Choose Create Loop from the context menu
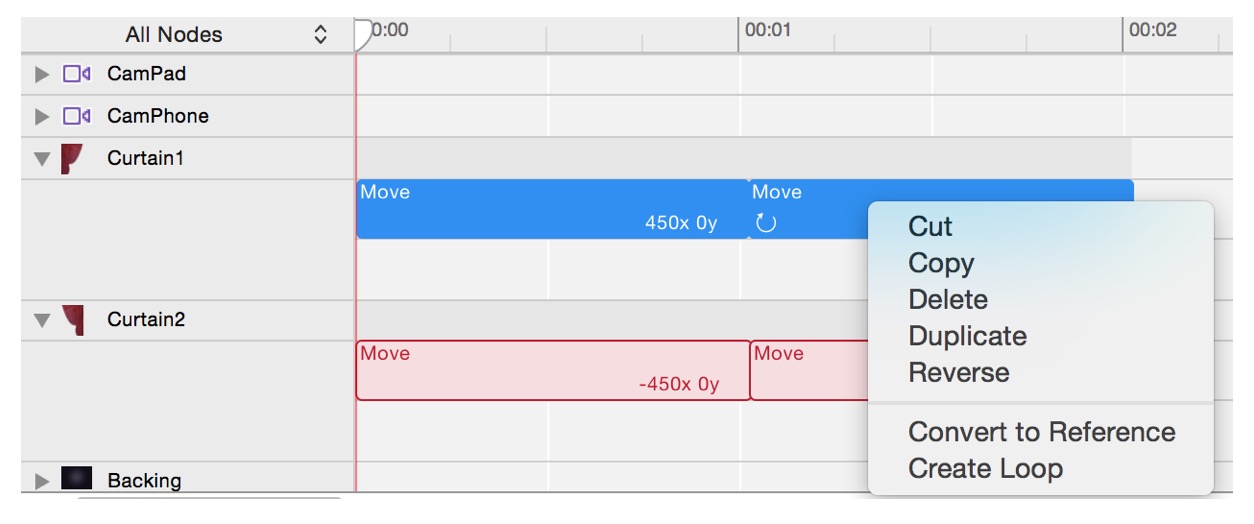This screenshot has height=524, width=1254. tap(985, 468)
